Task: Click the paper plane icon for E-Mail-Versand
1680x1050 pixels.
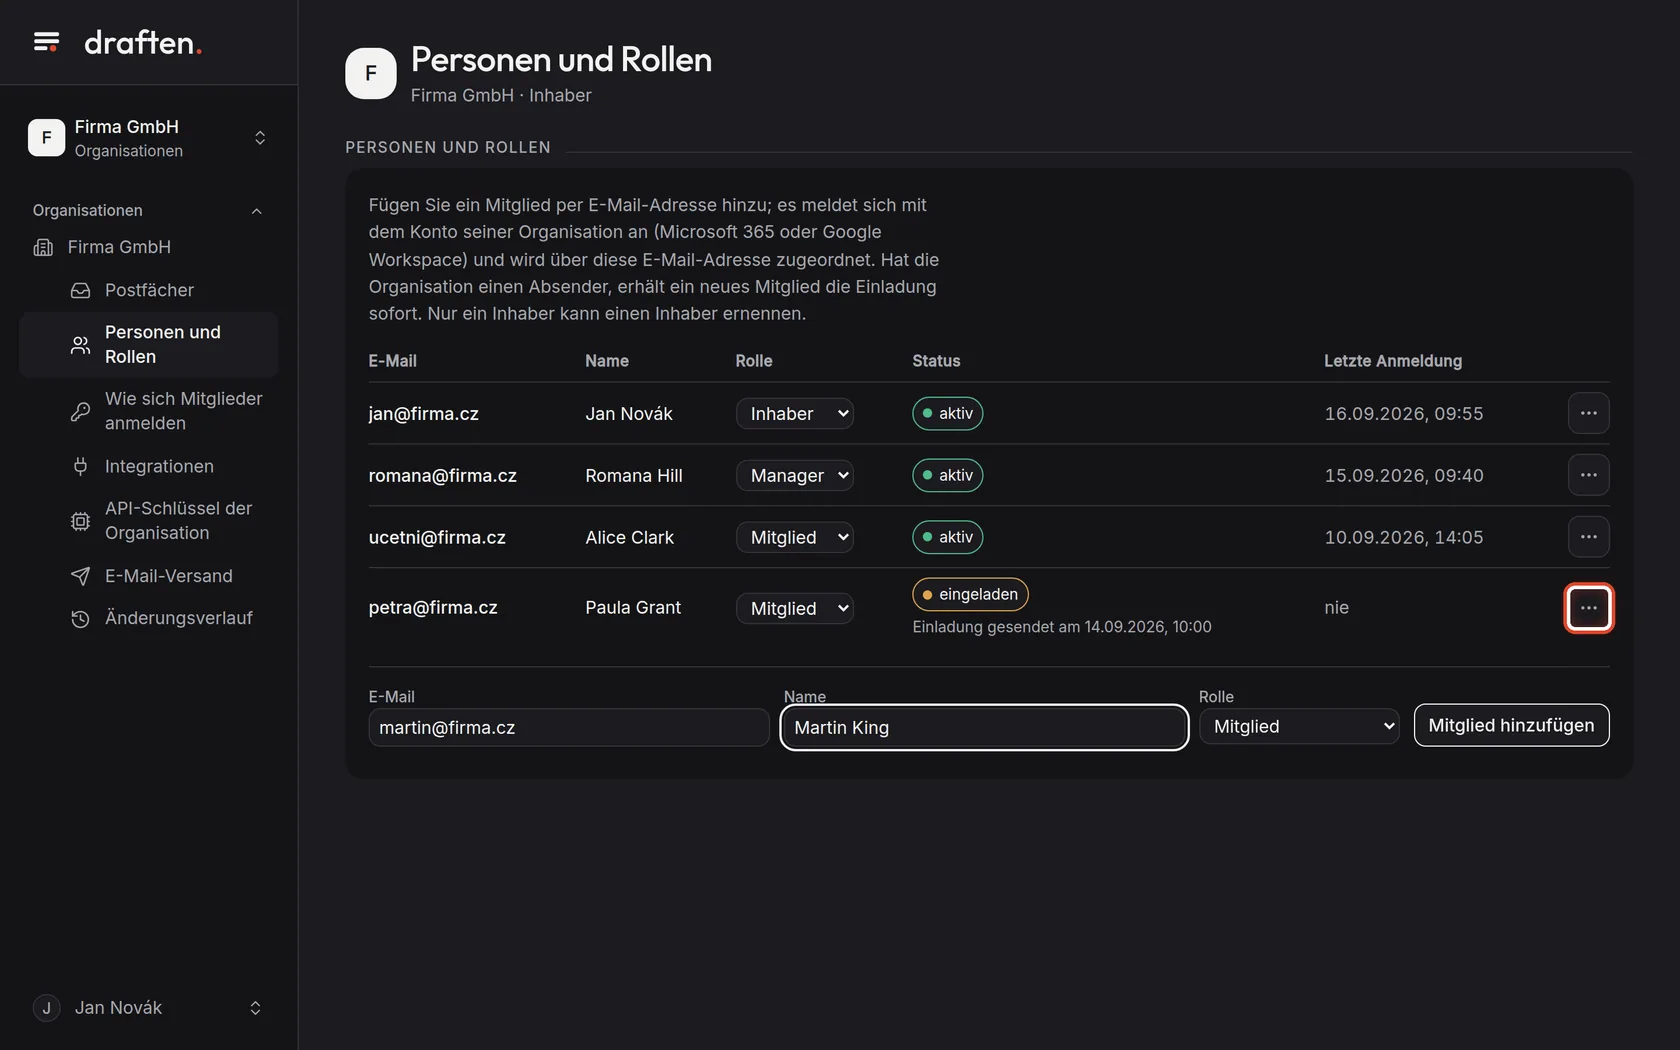Action: coord(80,576)
